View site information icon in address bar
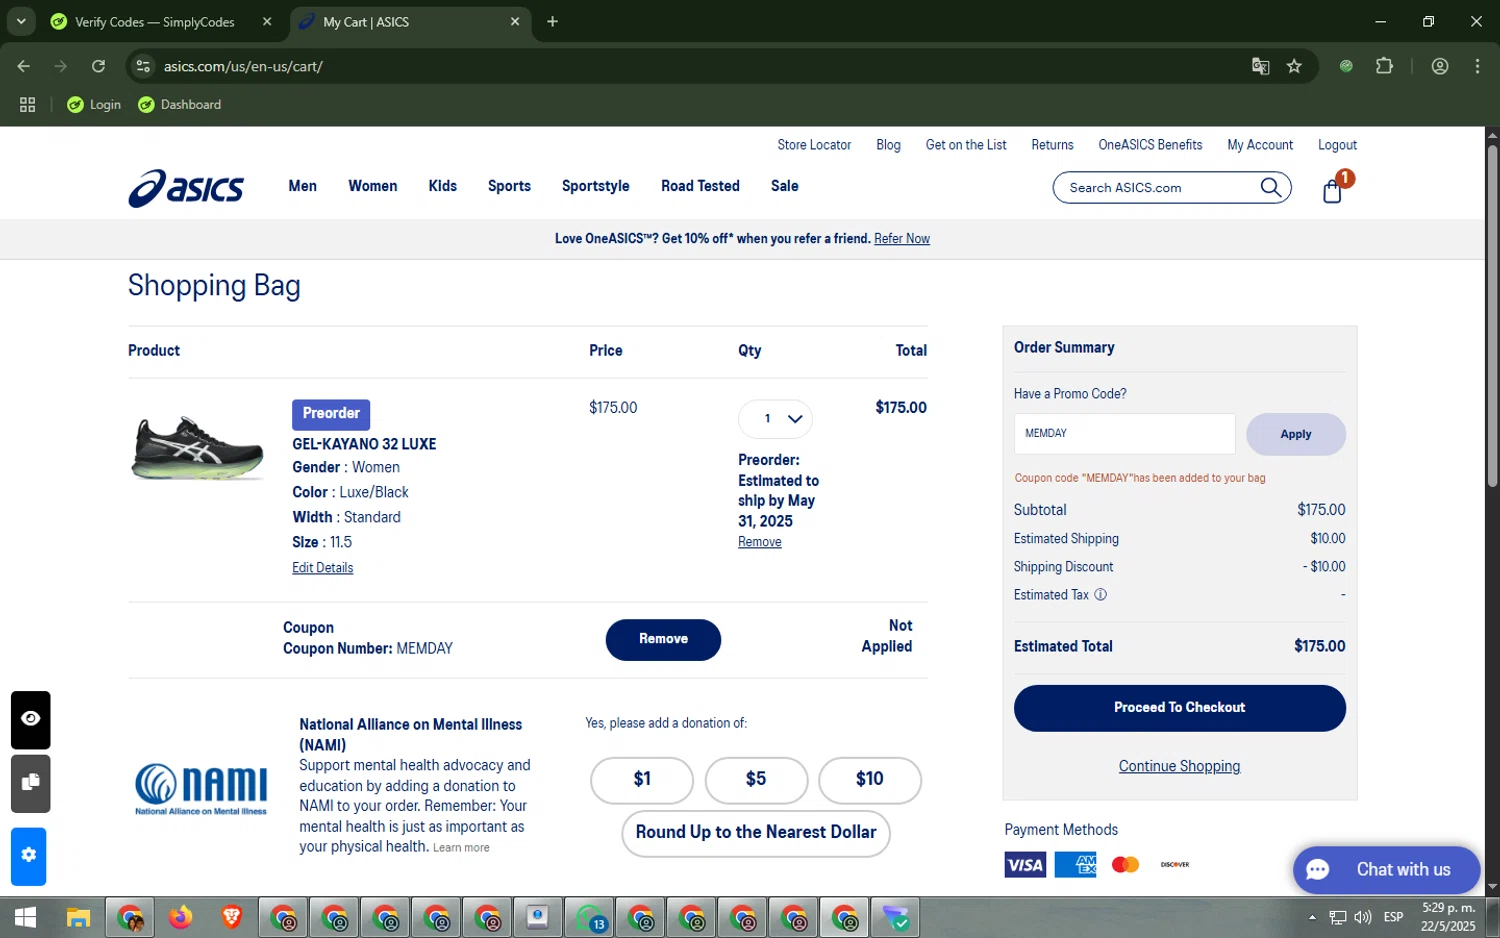This screenshot has height=938, width=1500. tap(143, 66)
